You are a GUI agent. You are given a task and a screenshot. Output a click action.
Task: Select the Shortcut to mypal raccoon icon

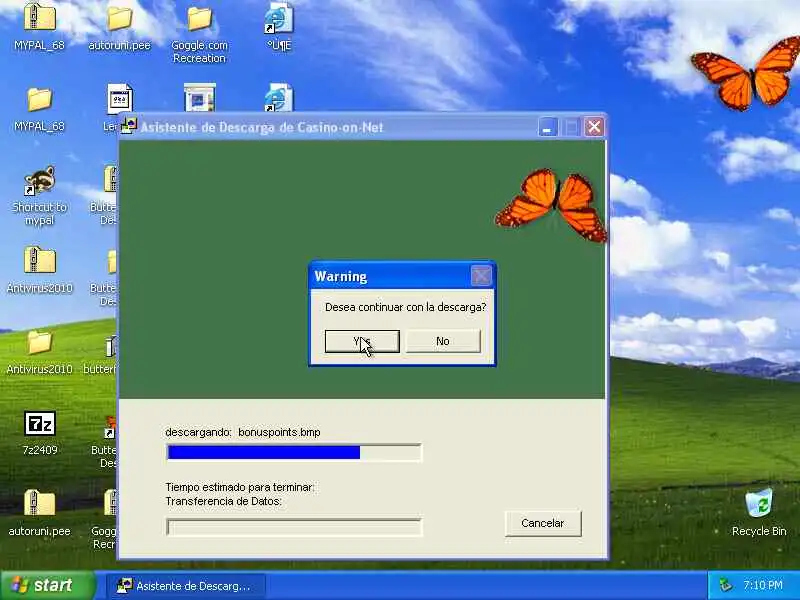[x=39, y=180]
